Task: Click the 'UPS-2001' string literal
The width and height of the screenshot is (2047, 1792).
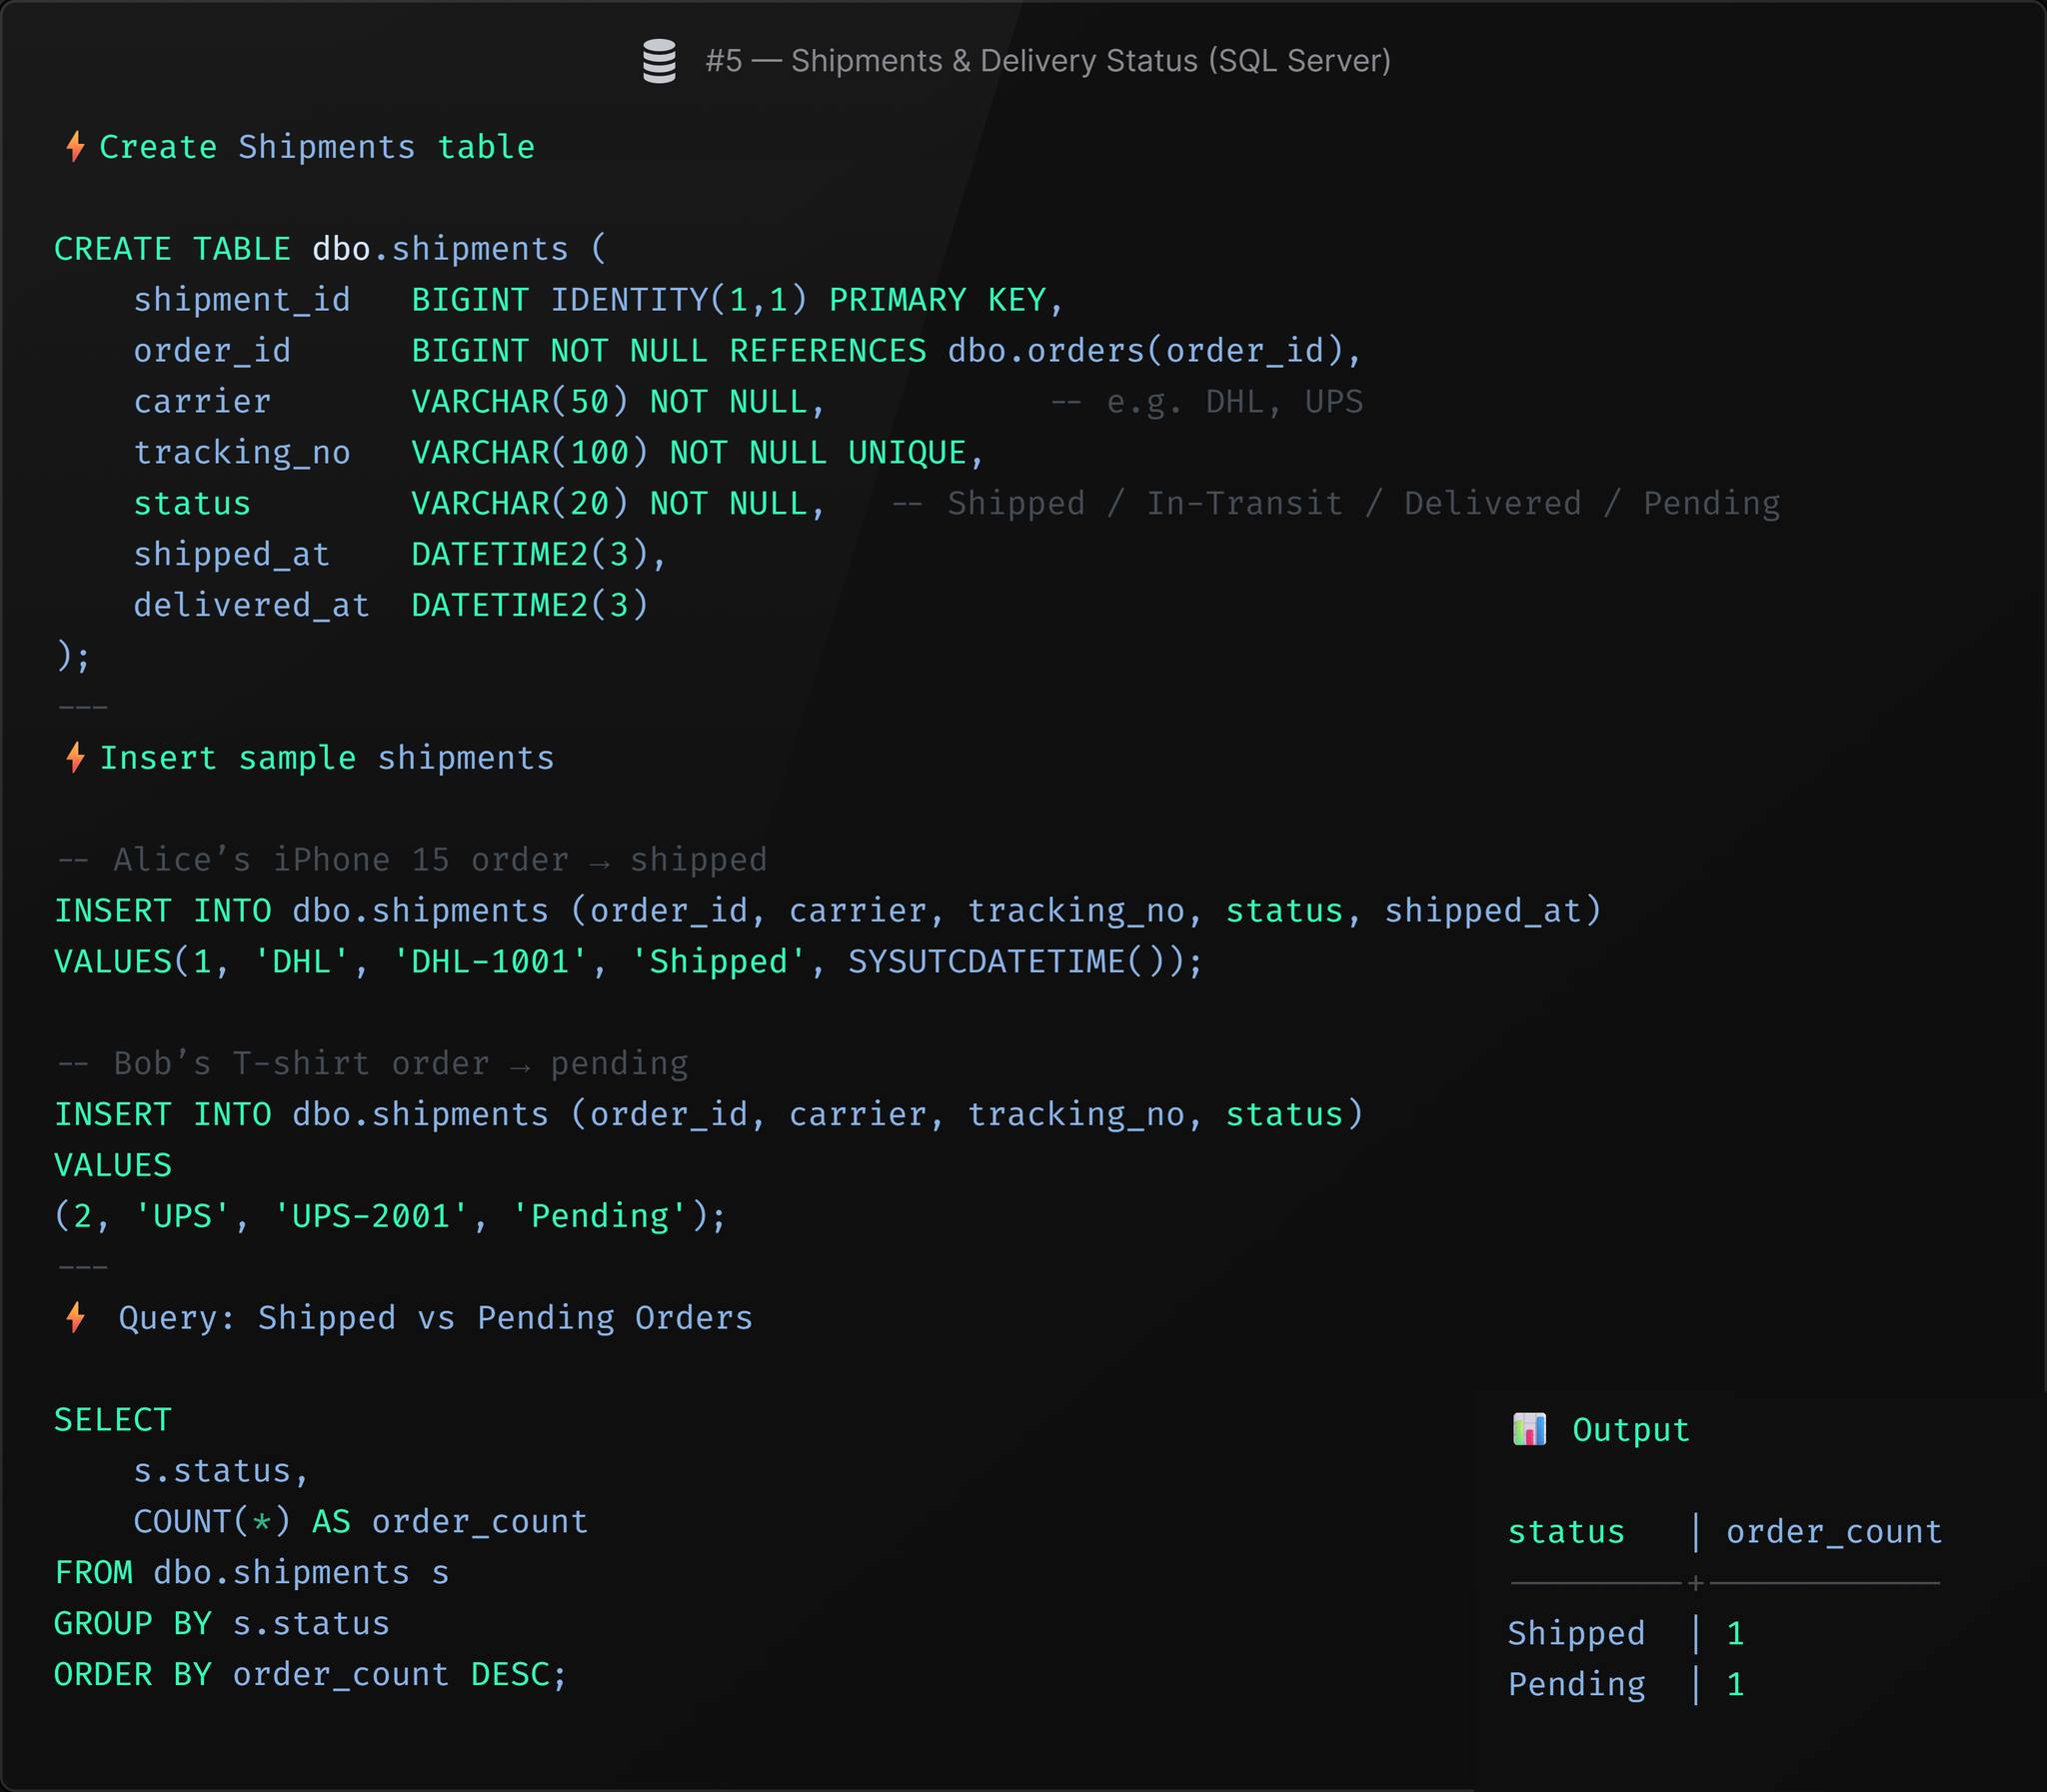Action: 371,1216
